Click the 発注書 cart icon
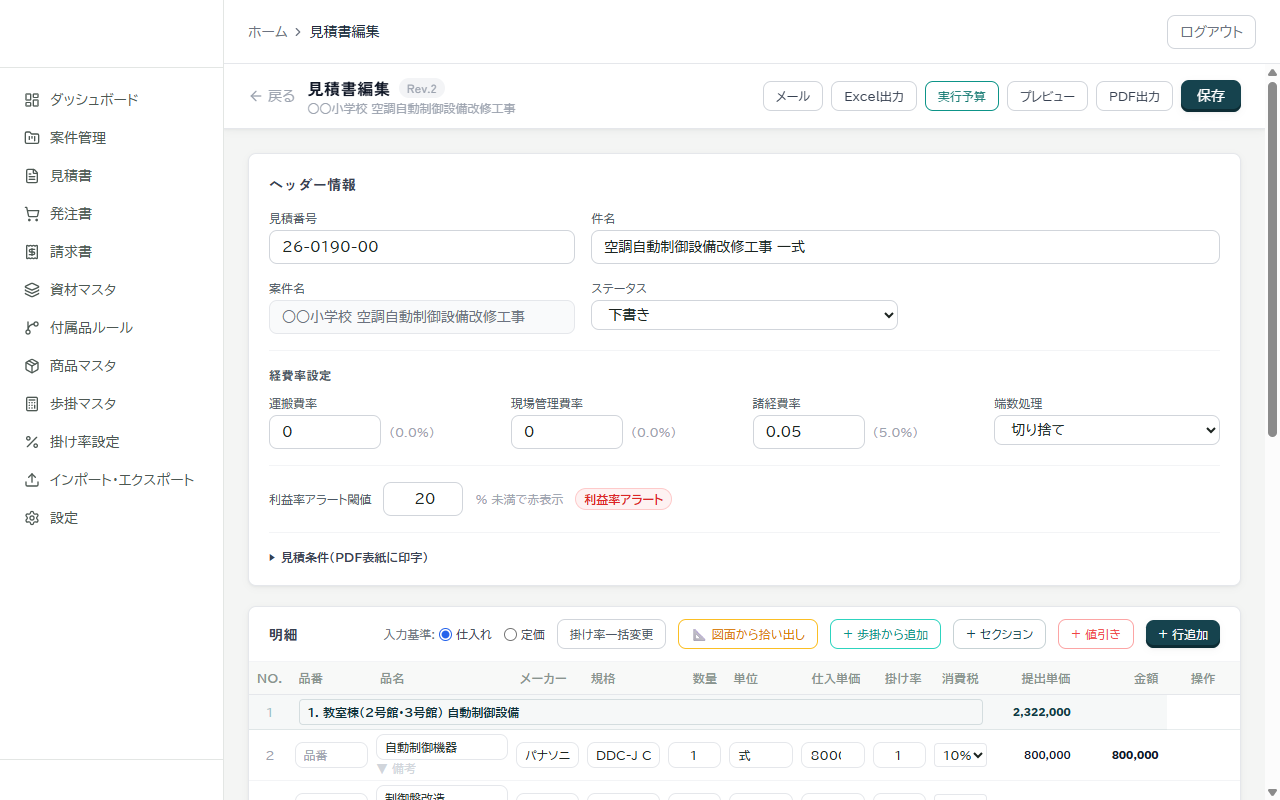The image size is (1280, 800). coord(32,214)
